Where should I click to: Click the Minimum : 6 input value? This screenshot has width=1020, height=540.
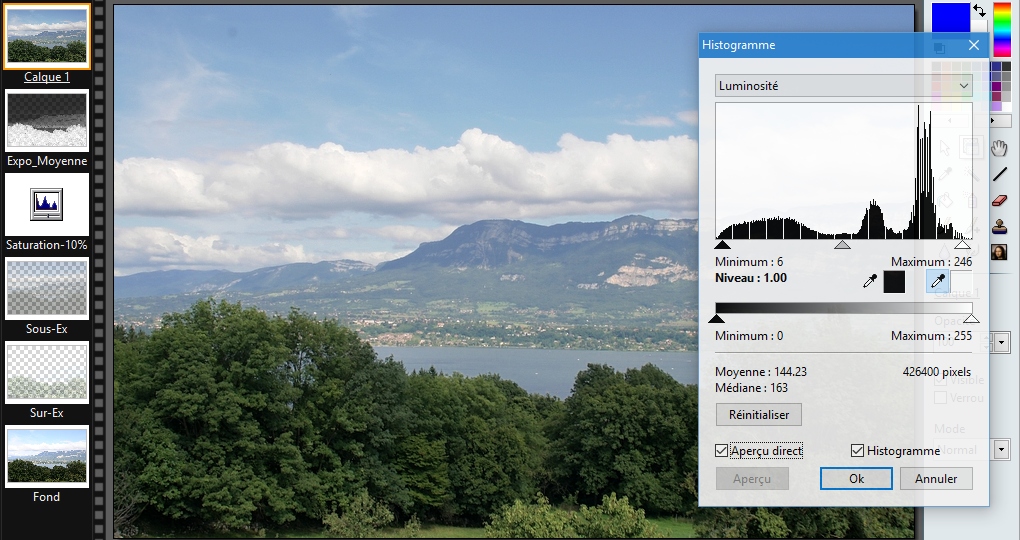pyautogui.click(x=749, y=262)
